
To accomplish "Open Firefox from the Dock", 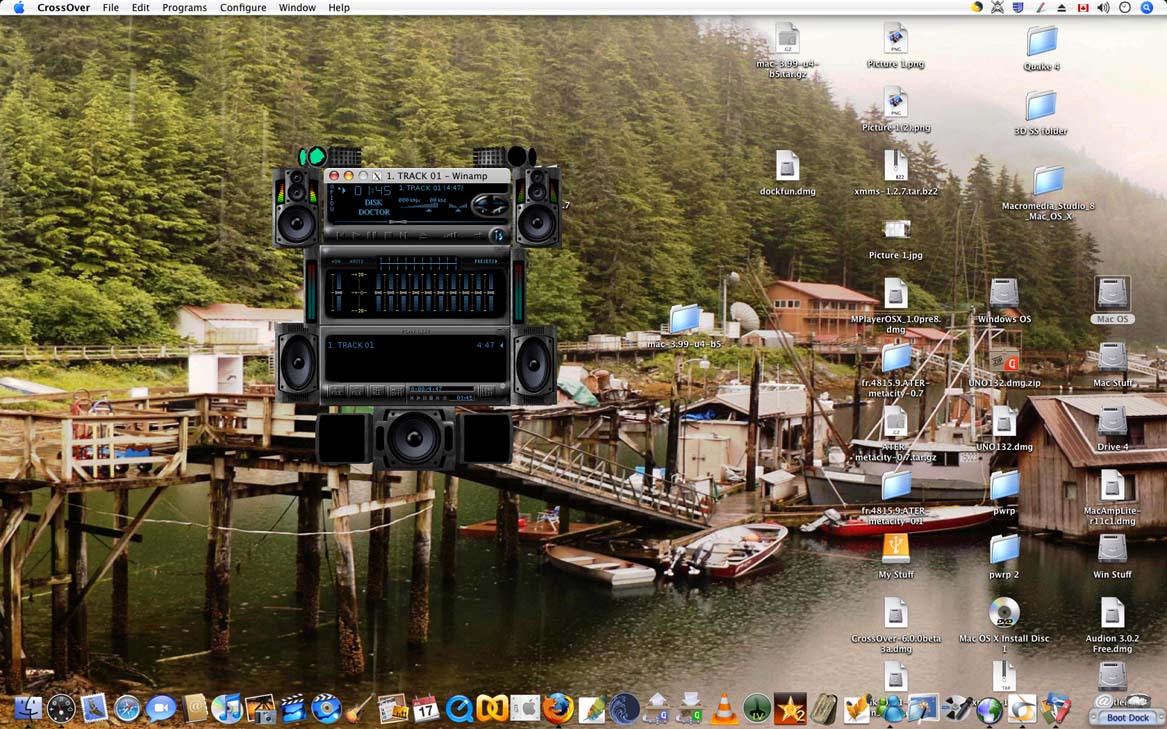I will click(557, 708).
